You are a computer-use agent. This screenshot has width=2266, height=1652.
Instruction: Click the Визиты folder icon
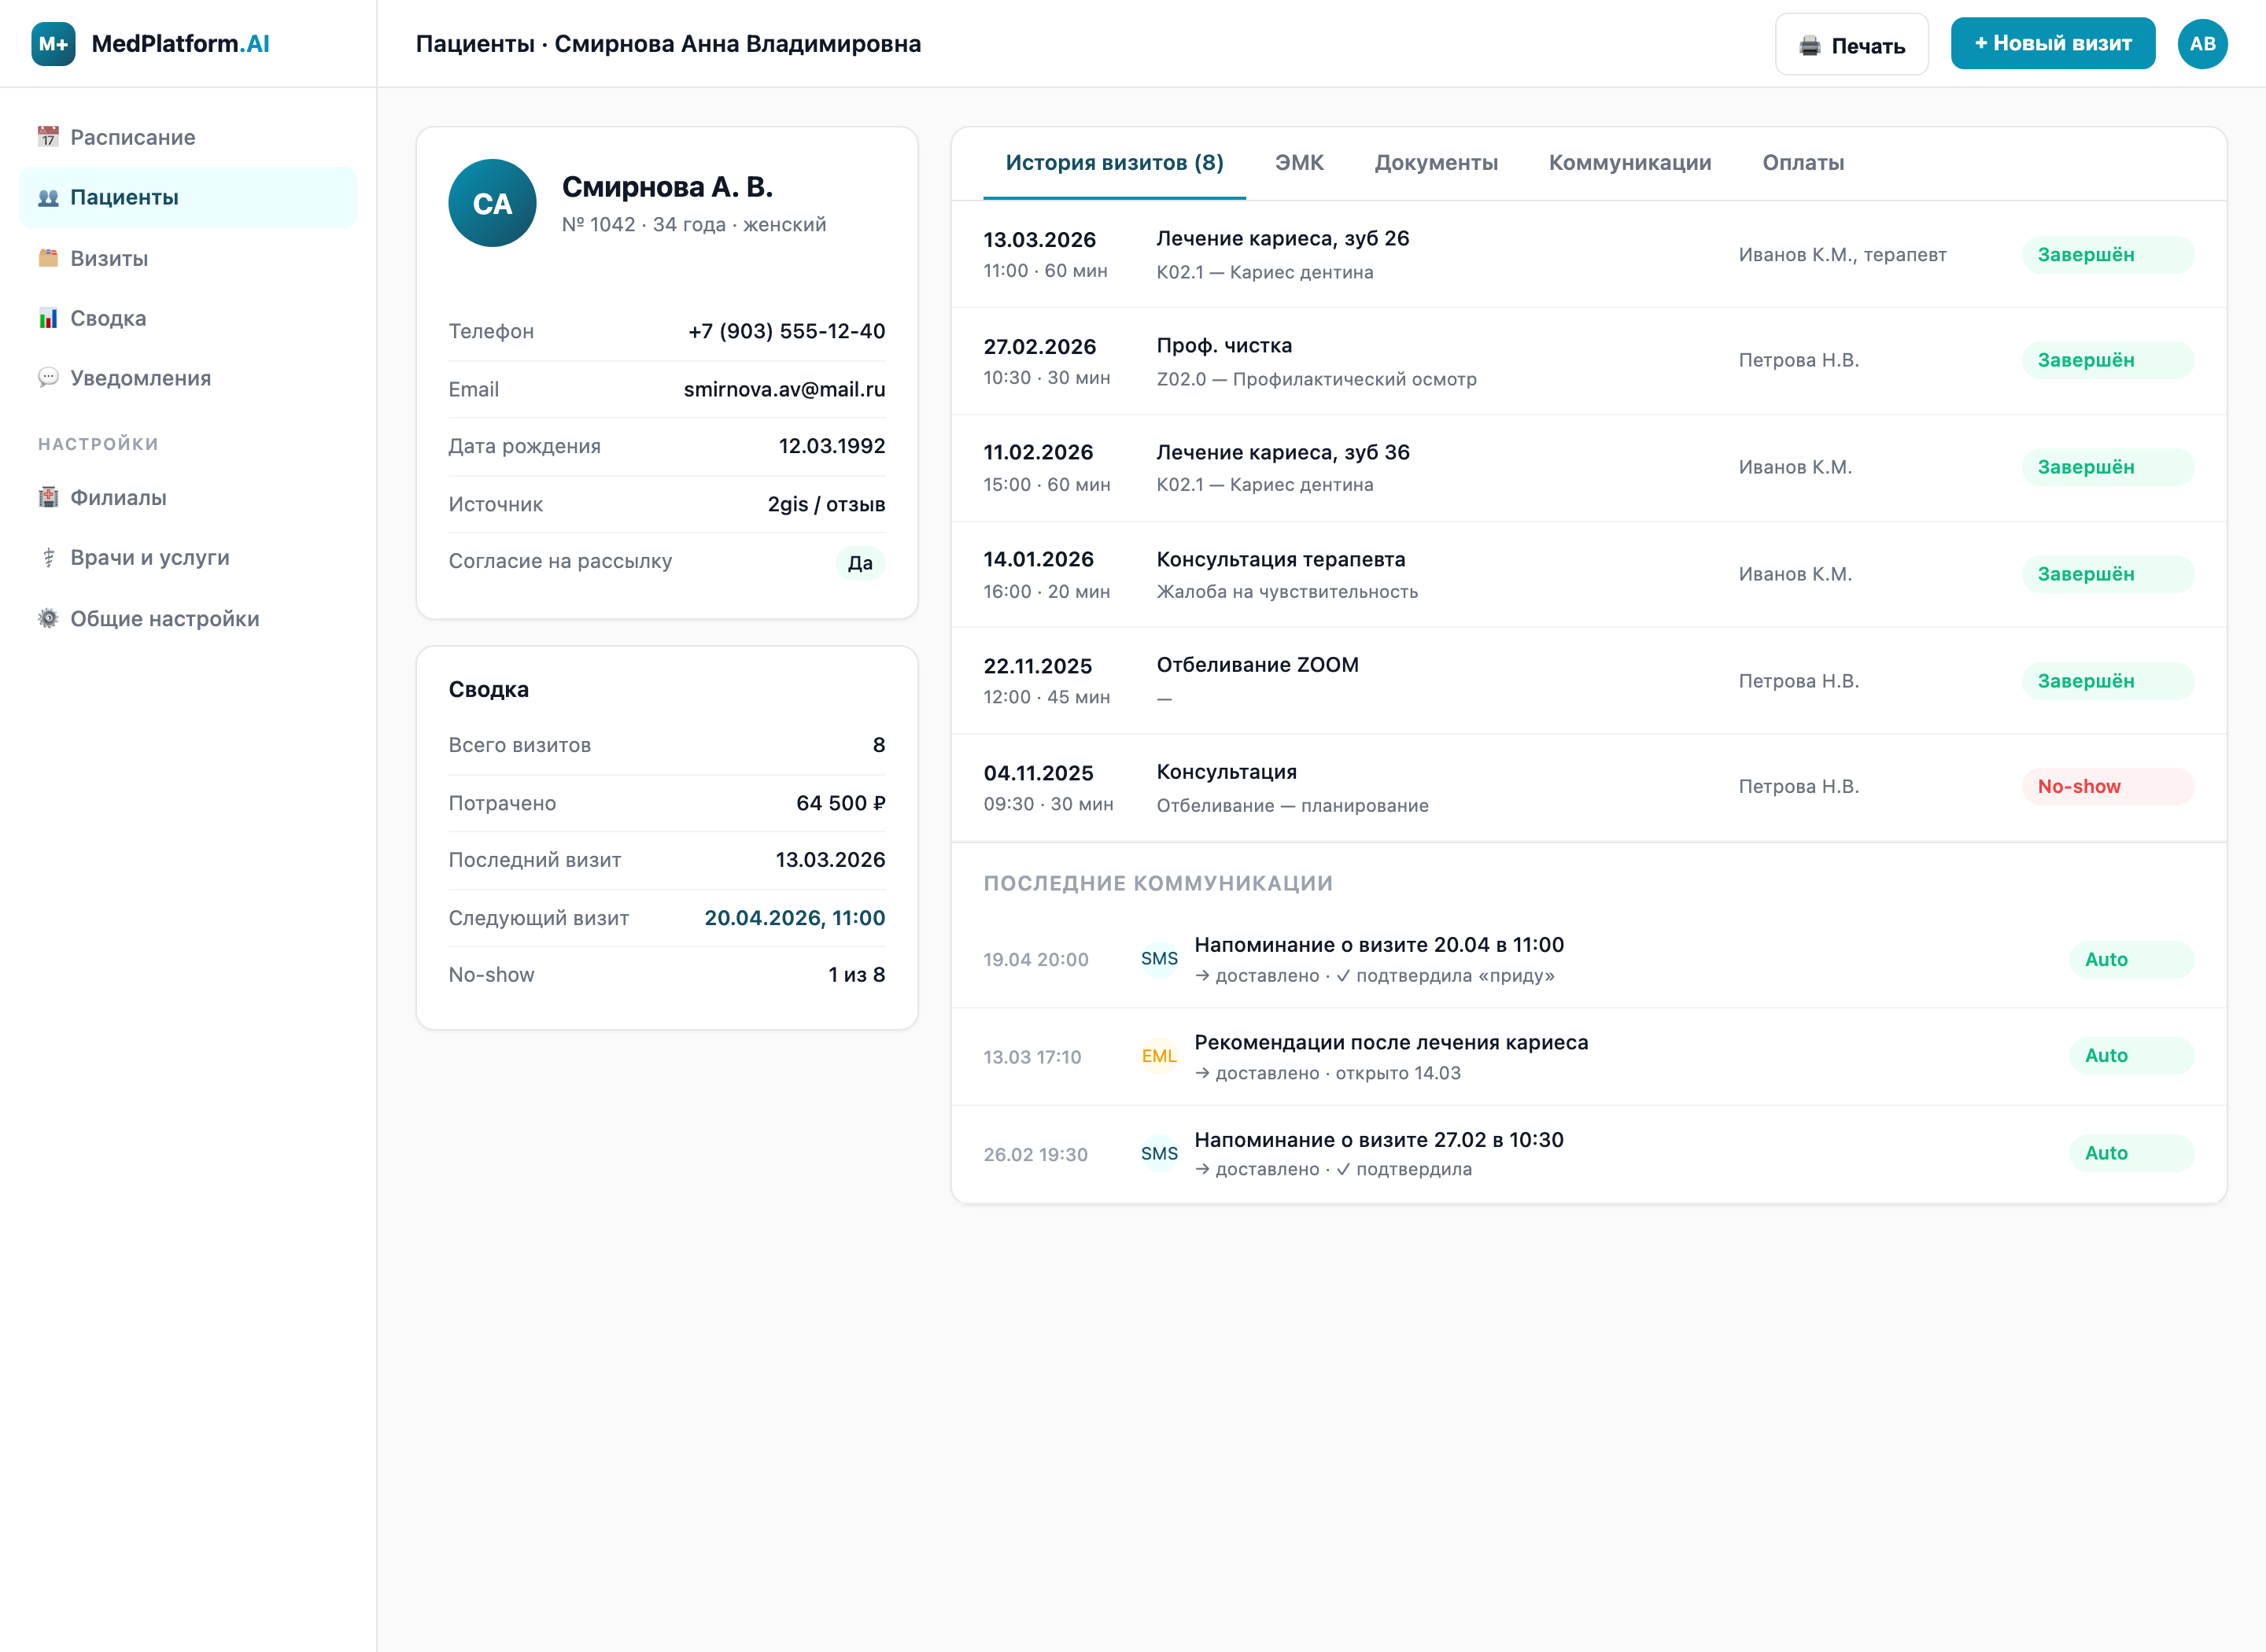(48, 258)
